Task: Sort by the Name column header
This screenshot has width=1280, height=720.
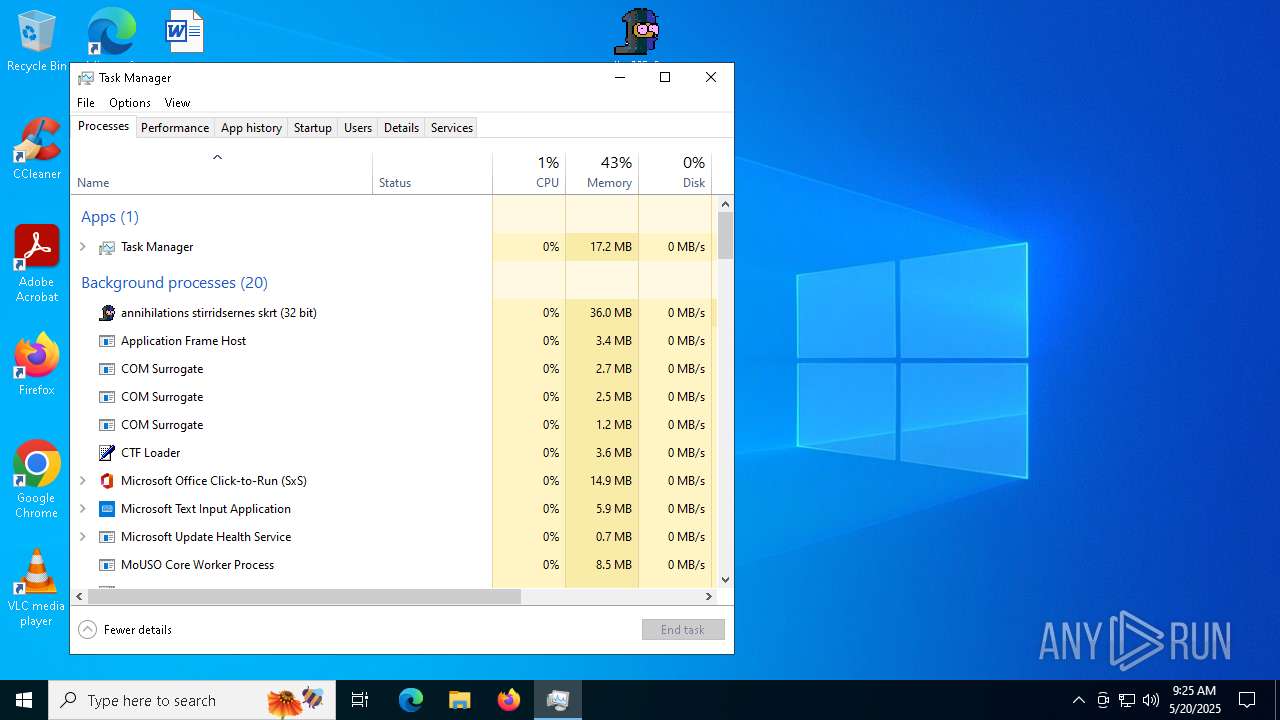Action: [x=221, y=173]
